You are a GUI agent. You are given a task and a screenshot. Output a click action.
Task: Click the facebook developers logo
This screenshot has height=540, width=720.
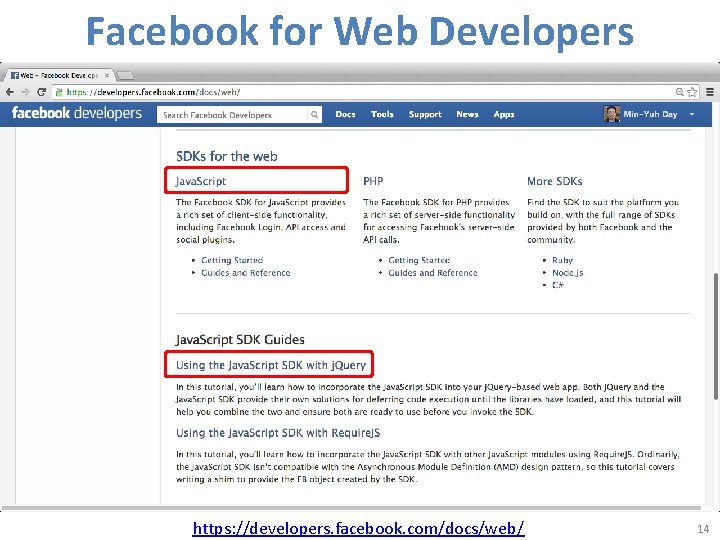[x=77, y=113]
